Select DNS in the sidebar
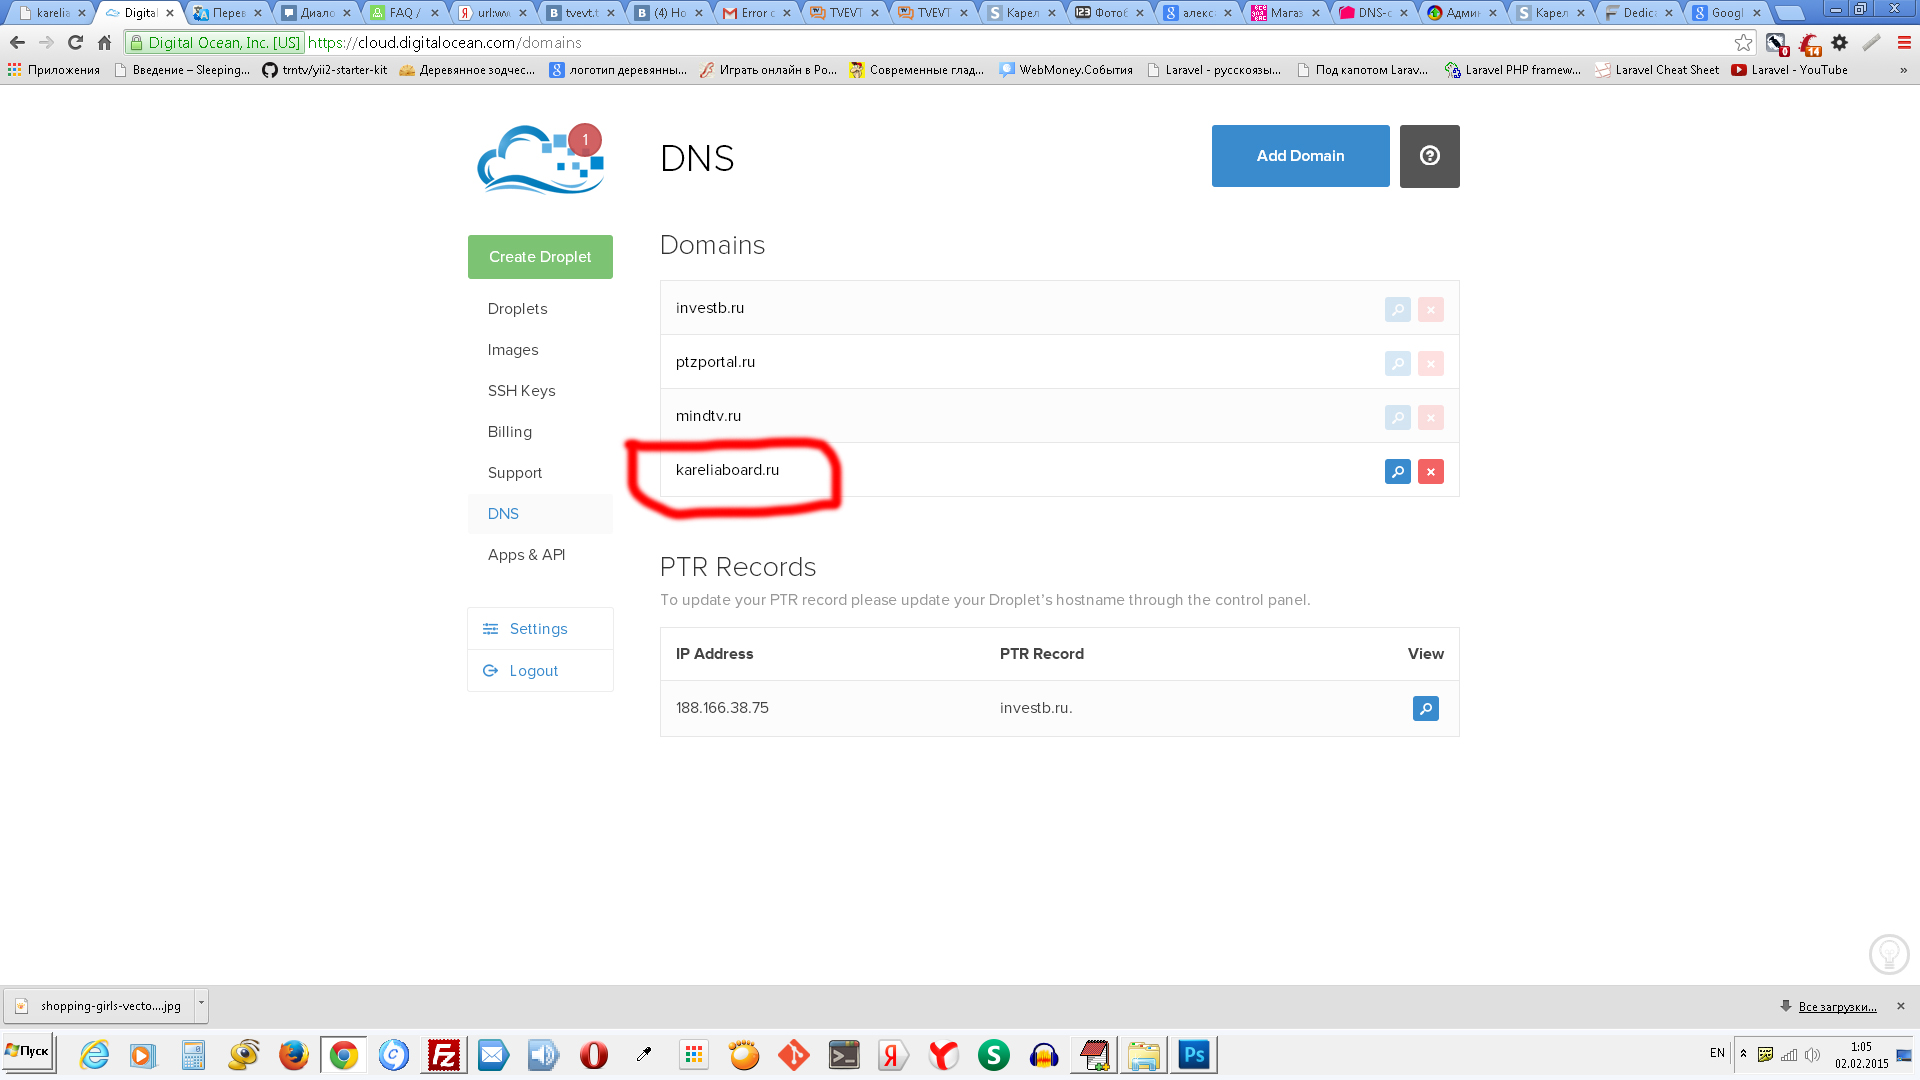The image size is (1920, 1080). tap(503, 514)
